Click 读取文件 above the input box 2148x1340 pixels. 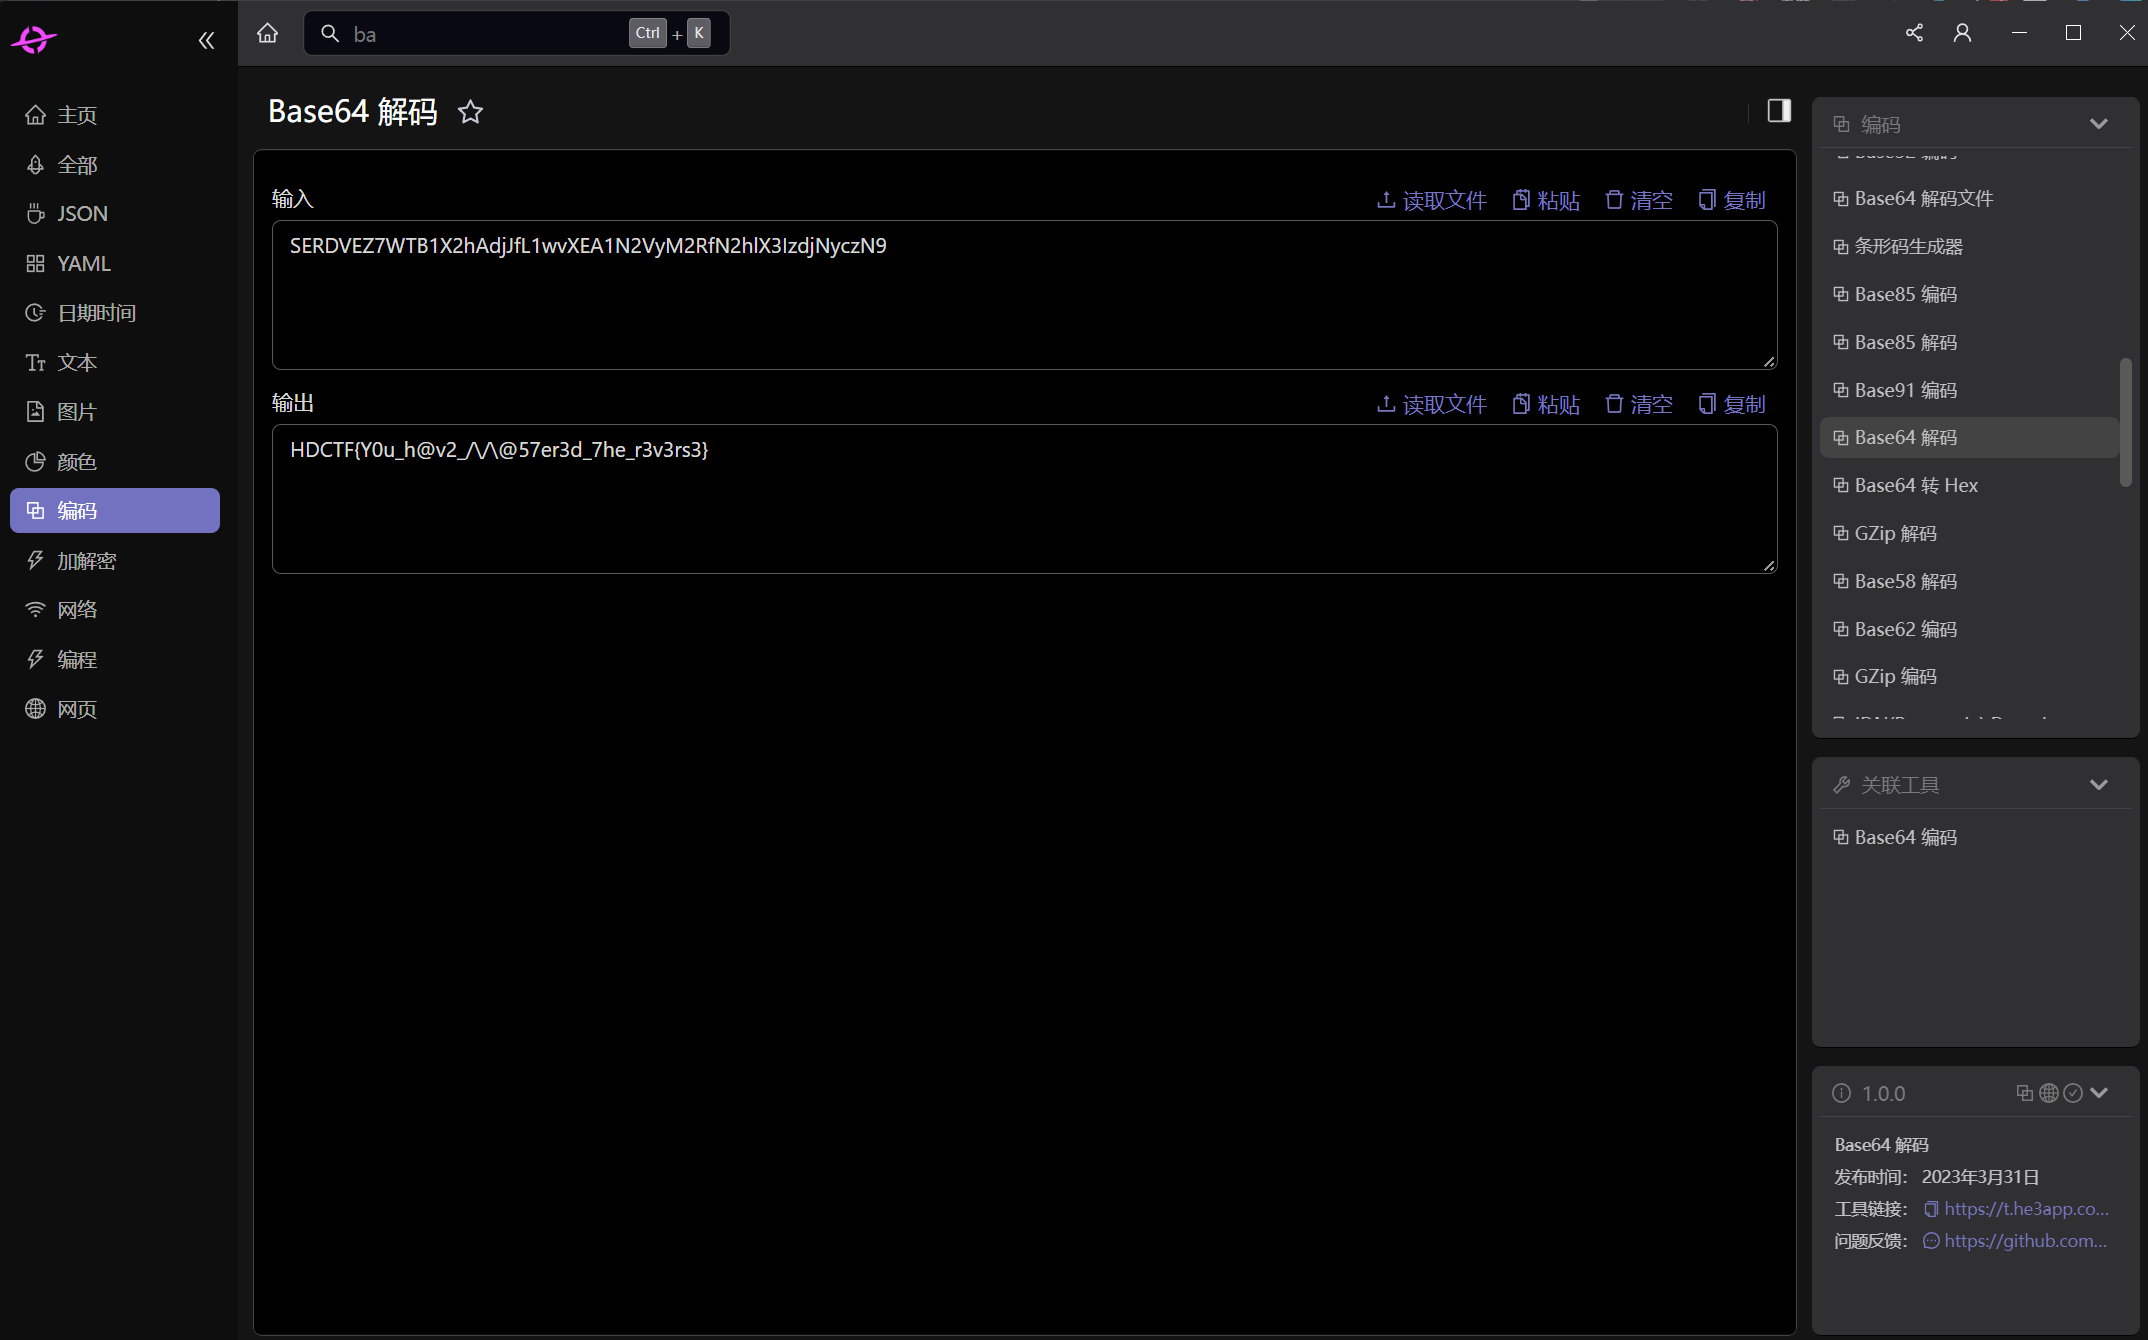(x=1432, y=200)
